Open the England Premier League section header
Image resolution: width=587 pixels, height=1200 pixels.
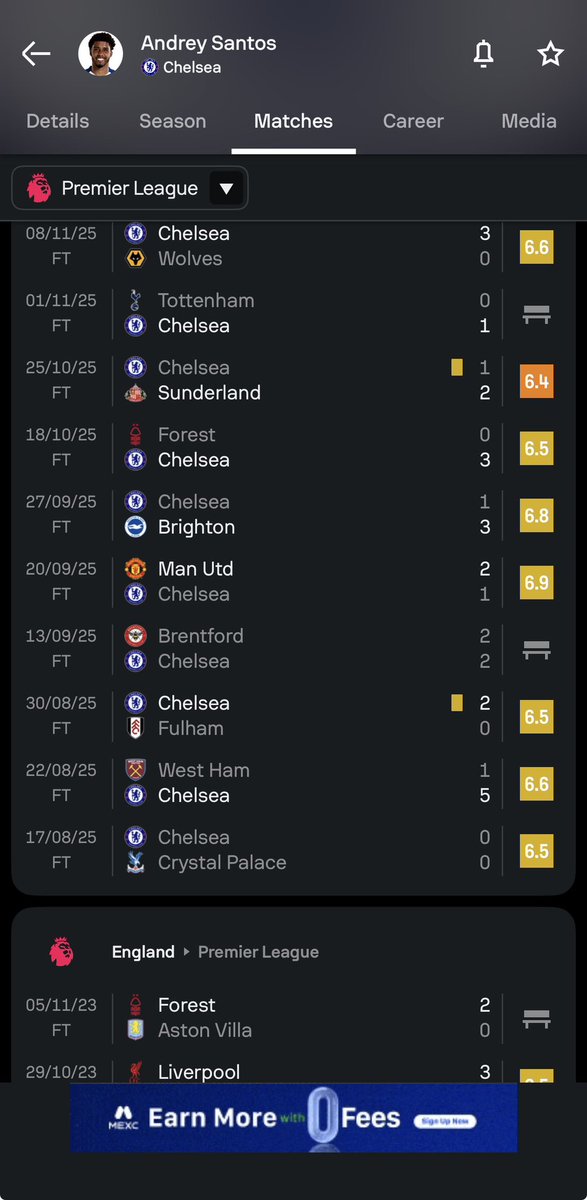coord(293,952)
